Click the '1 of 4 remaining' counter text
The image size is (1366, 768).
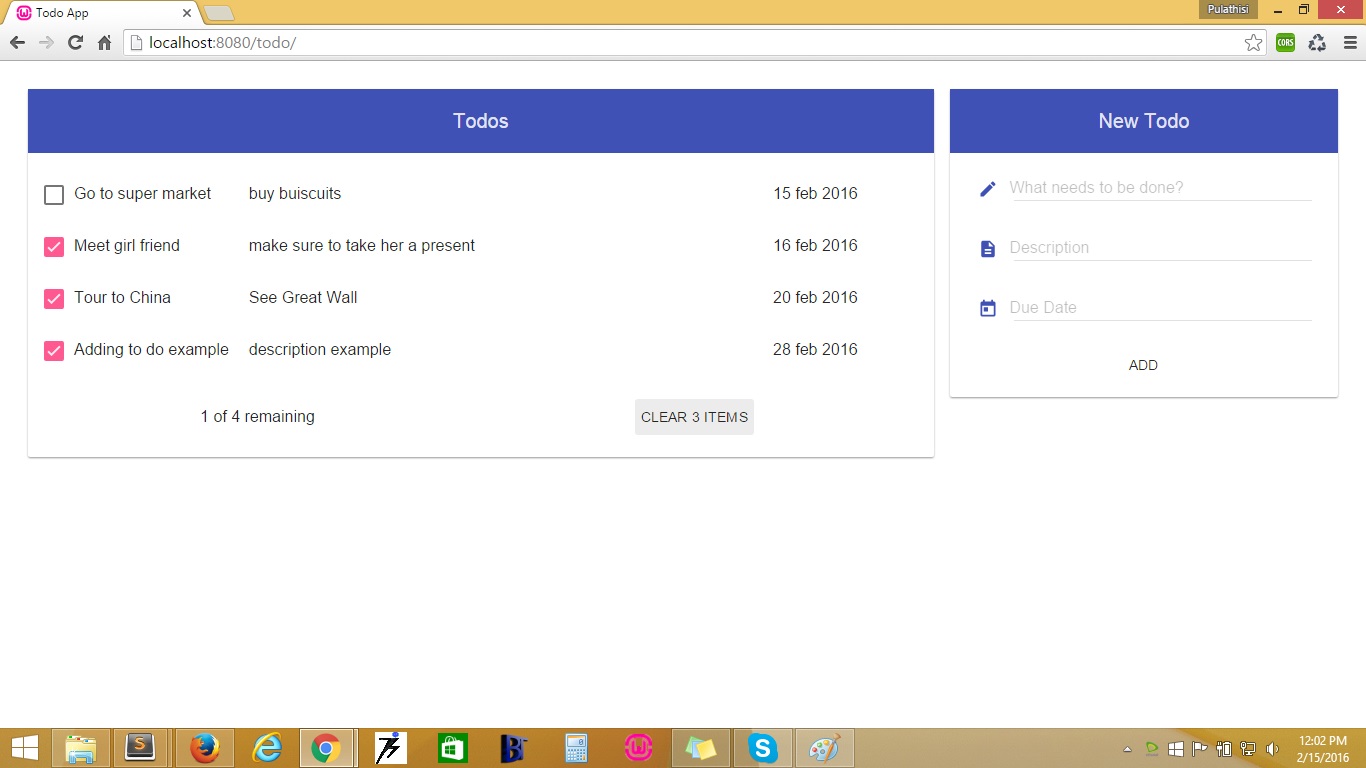click(258, 417)
